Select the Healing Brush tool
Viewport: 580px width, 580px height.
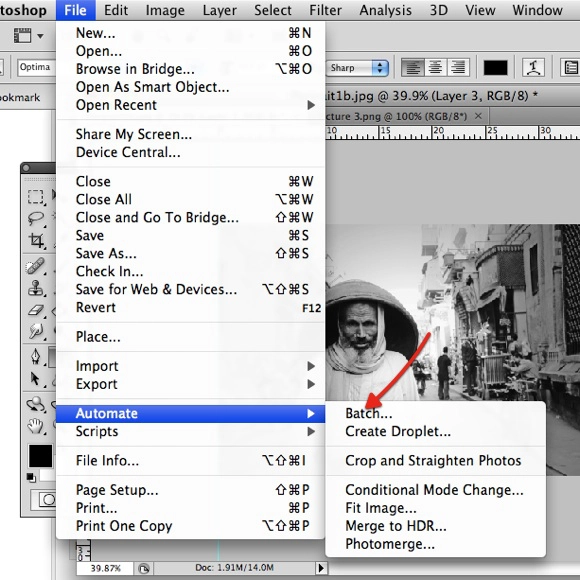[36, 266]
